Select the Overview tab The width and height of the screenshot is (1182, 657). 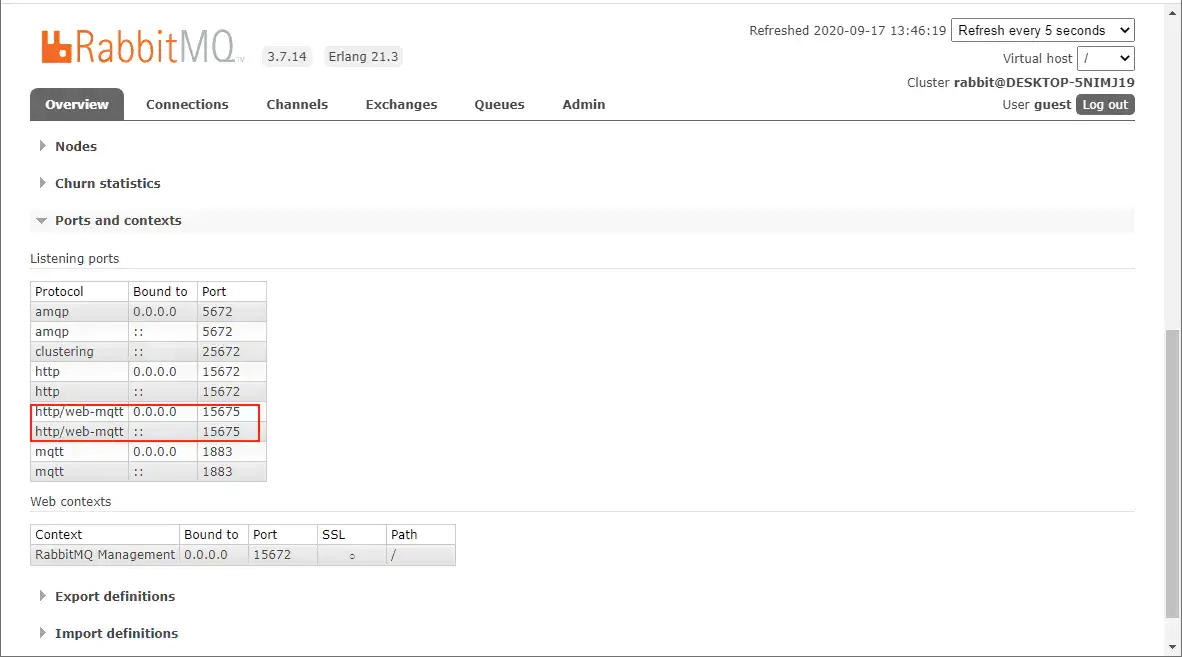[77, 105]
